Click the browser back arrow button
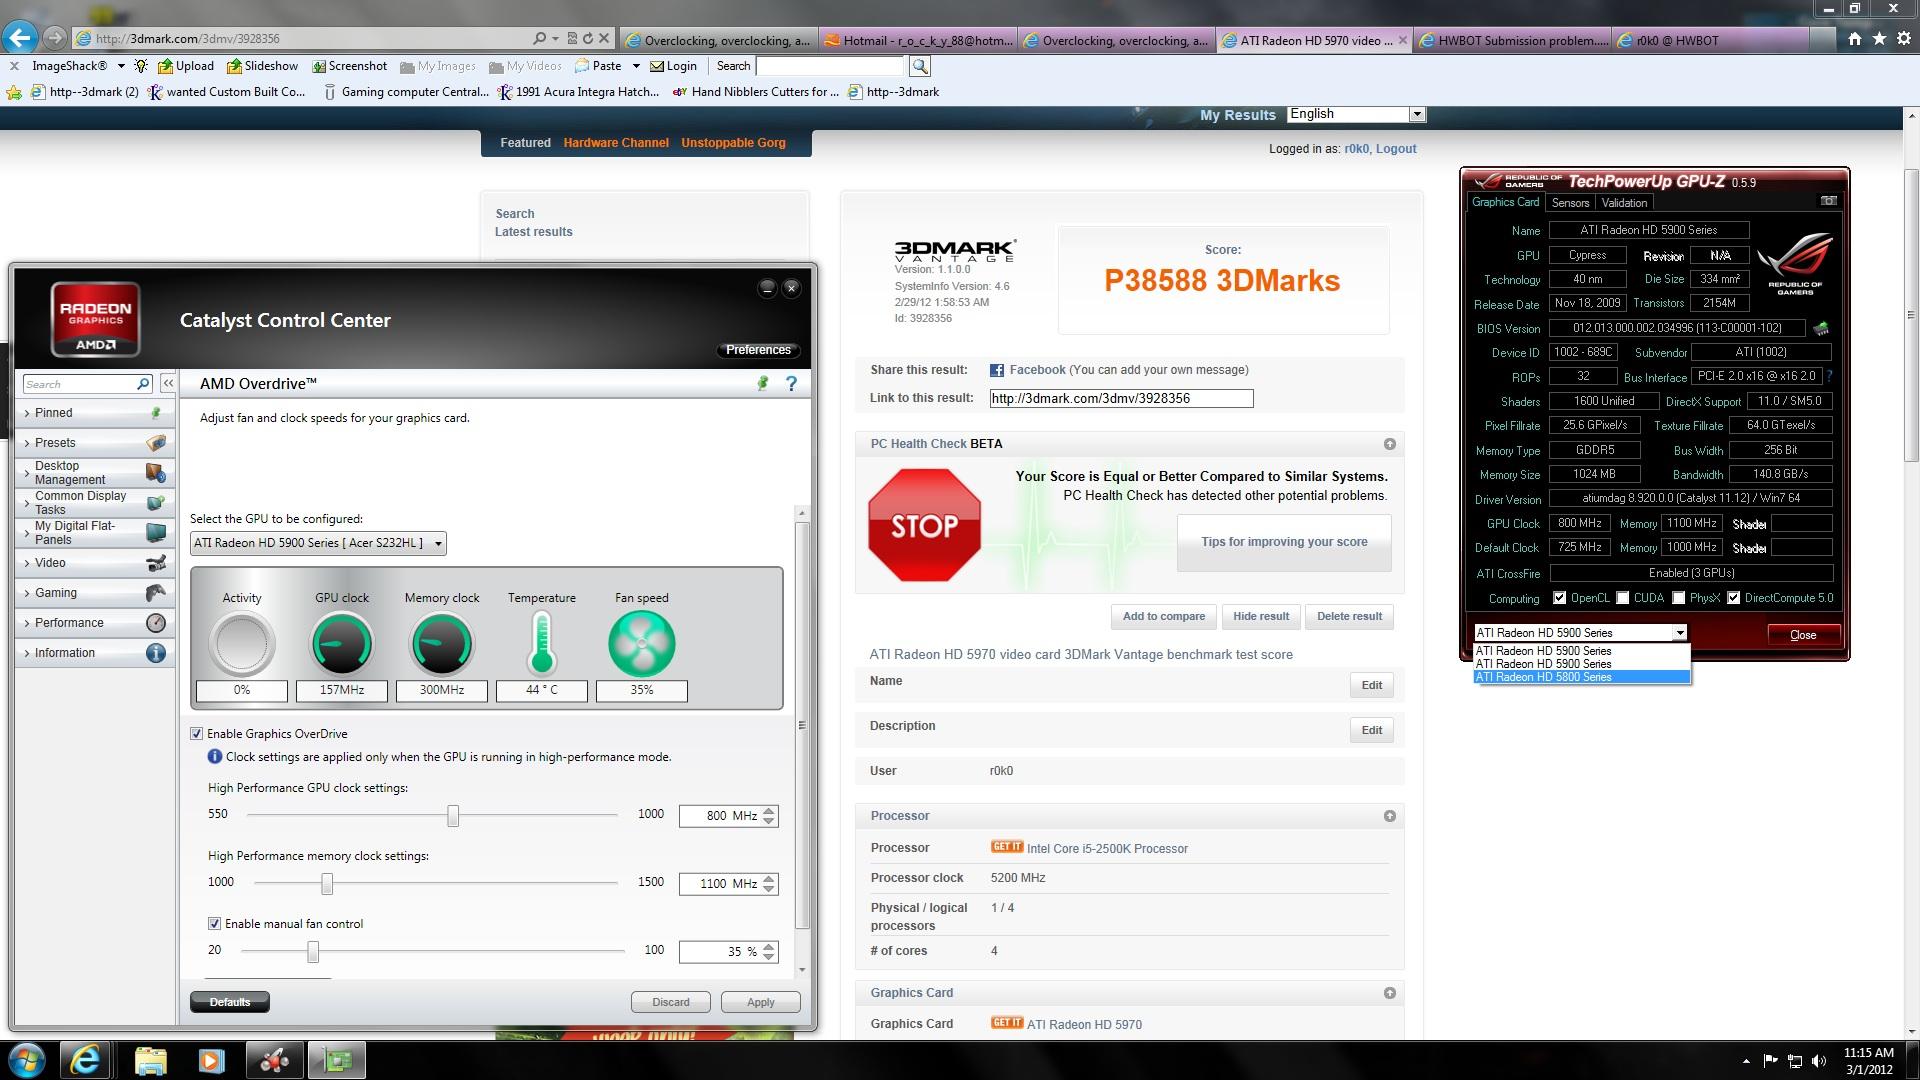This screenshot has height=1080, width=1920. point(20,38)
